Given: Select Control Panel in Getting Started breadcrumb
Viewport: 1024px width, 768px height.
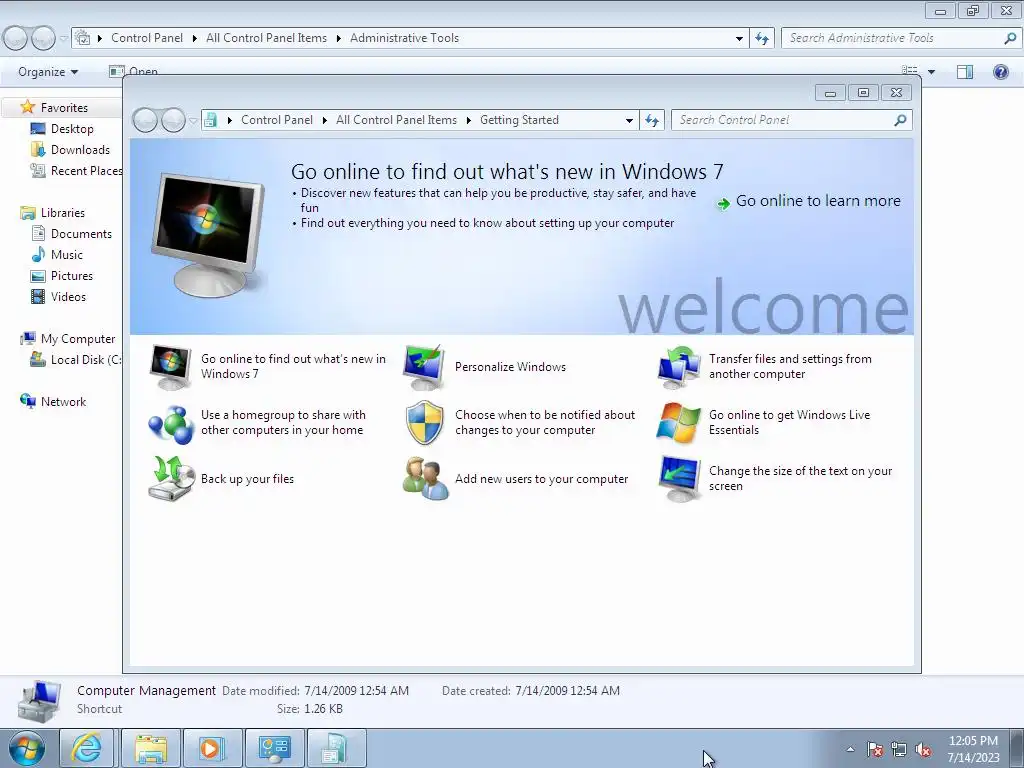Looking at the screenshot, I should [277, 120].
